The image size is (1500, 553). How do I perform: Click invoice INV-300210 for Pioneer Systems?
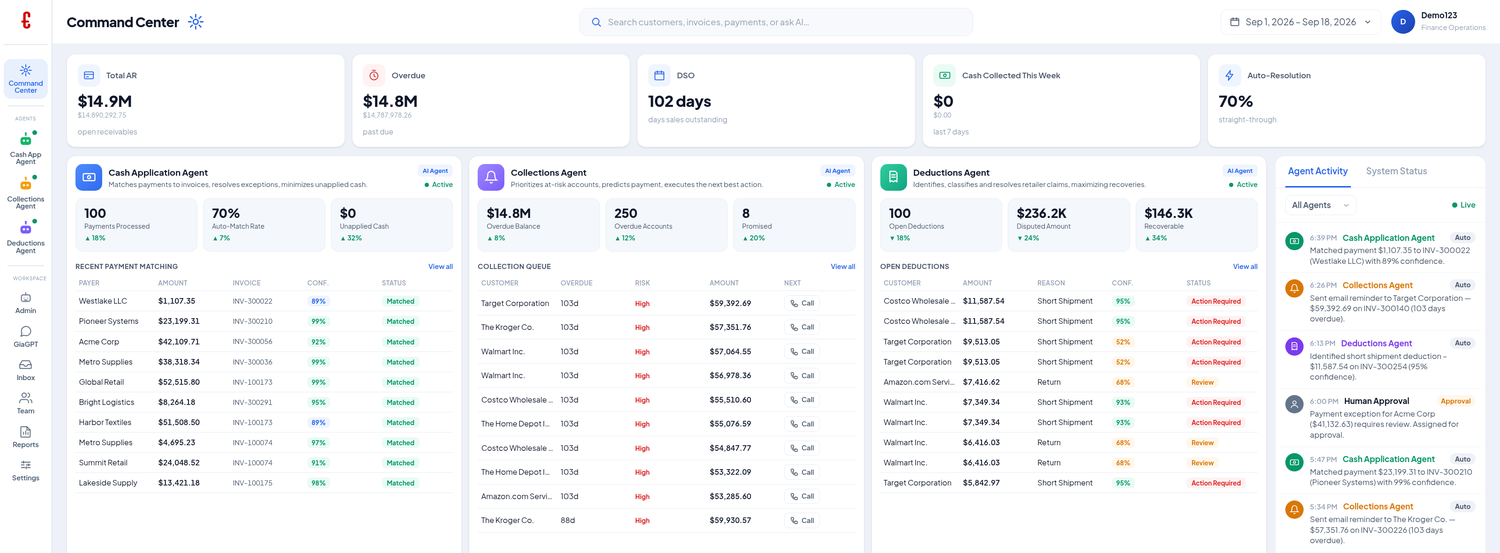[252, 321]
